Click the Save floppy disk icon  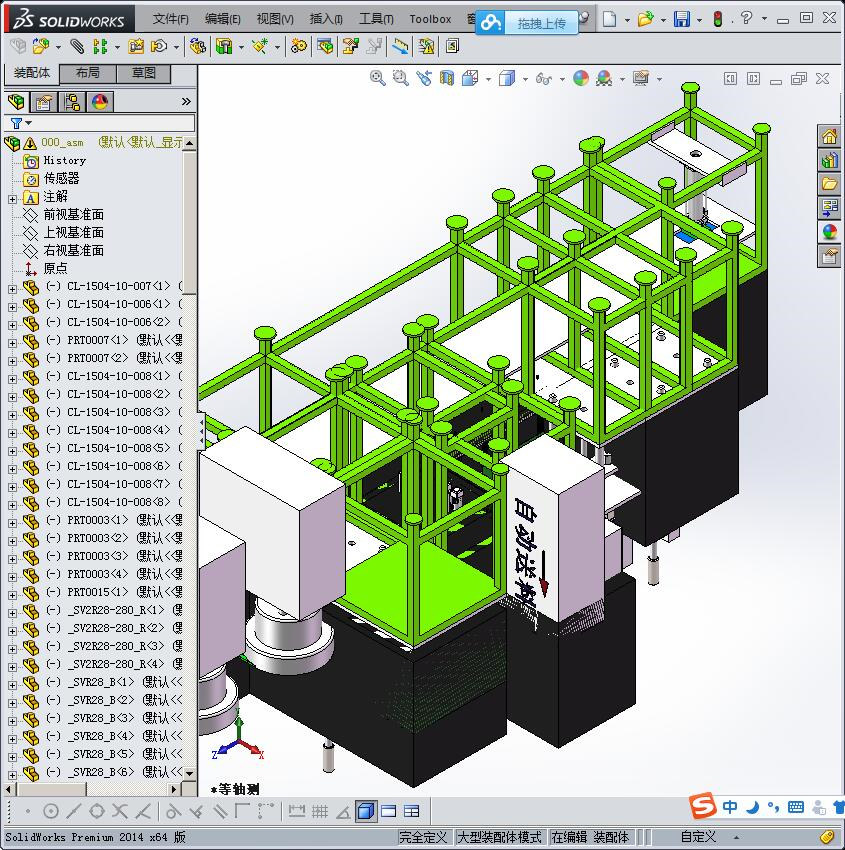[x=682, y=20]
